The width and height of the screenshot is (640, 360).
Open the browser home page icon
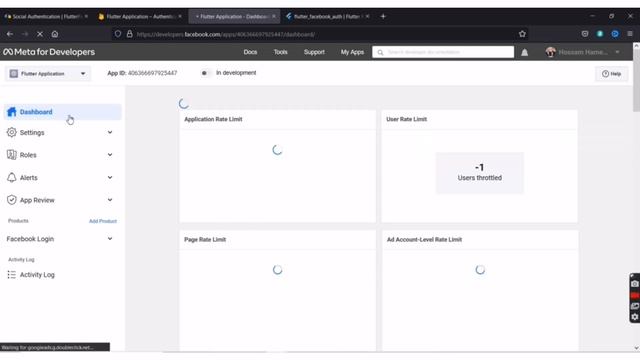click(x=55, y=34)
